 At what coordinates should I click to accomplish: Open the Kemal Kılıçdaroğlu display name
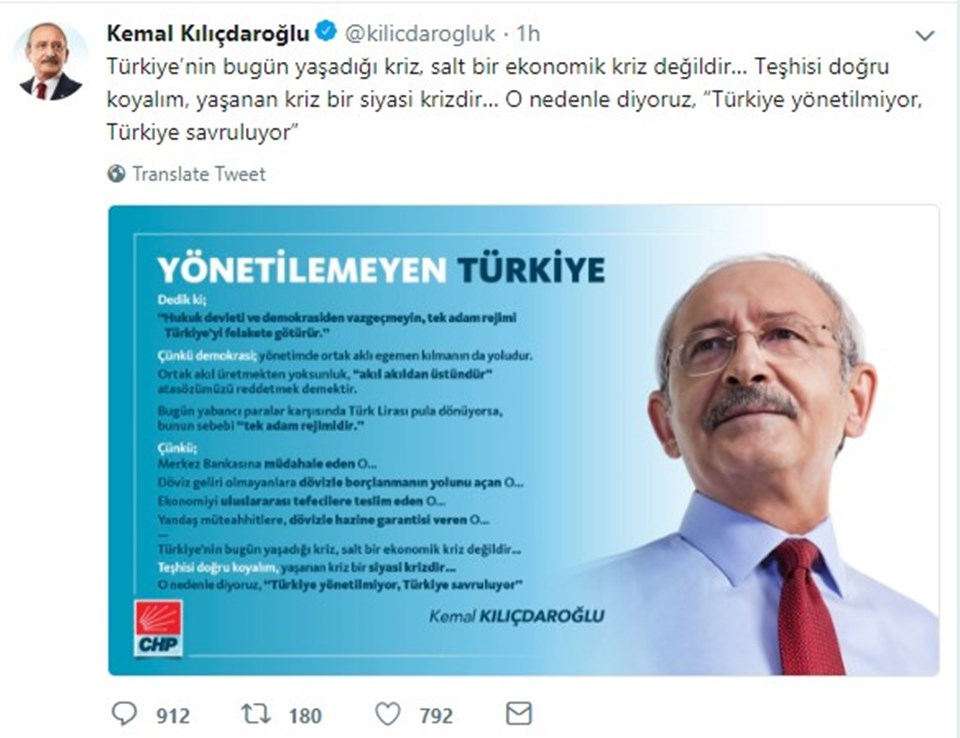pos(208,34)
